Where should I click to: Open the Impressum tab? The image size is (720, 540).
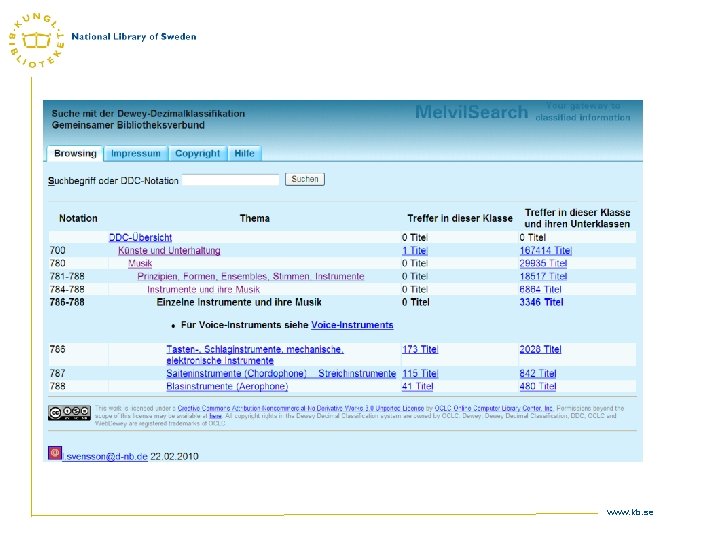pos(136,153)
